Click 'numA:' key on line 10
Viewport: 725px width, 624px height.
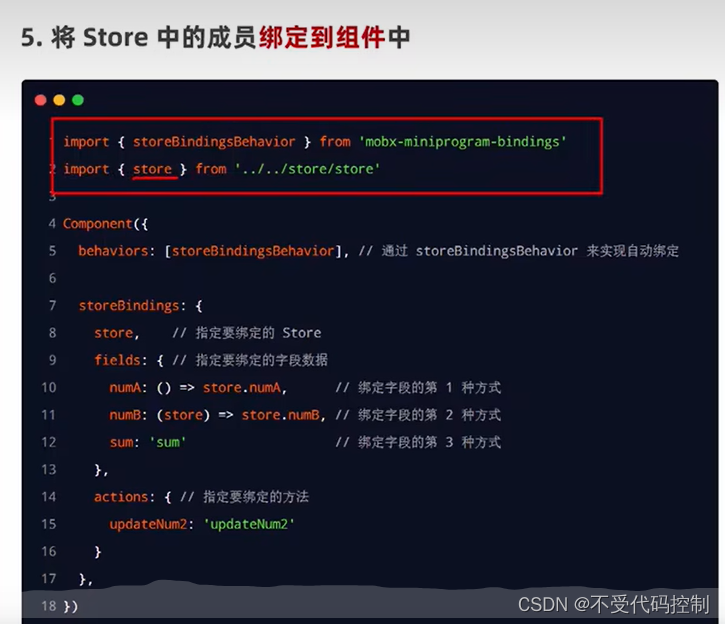[x=128, y=387]
